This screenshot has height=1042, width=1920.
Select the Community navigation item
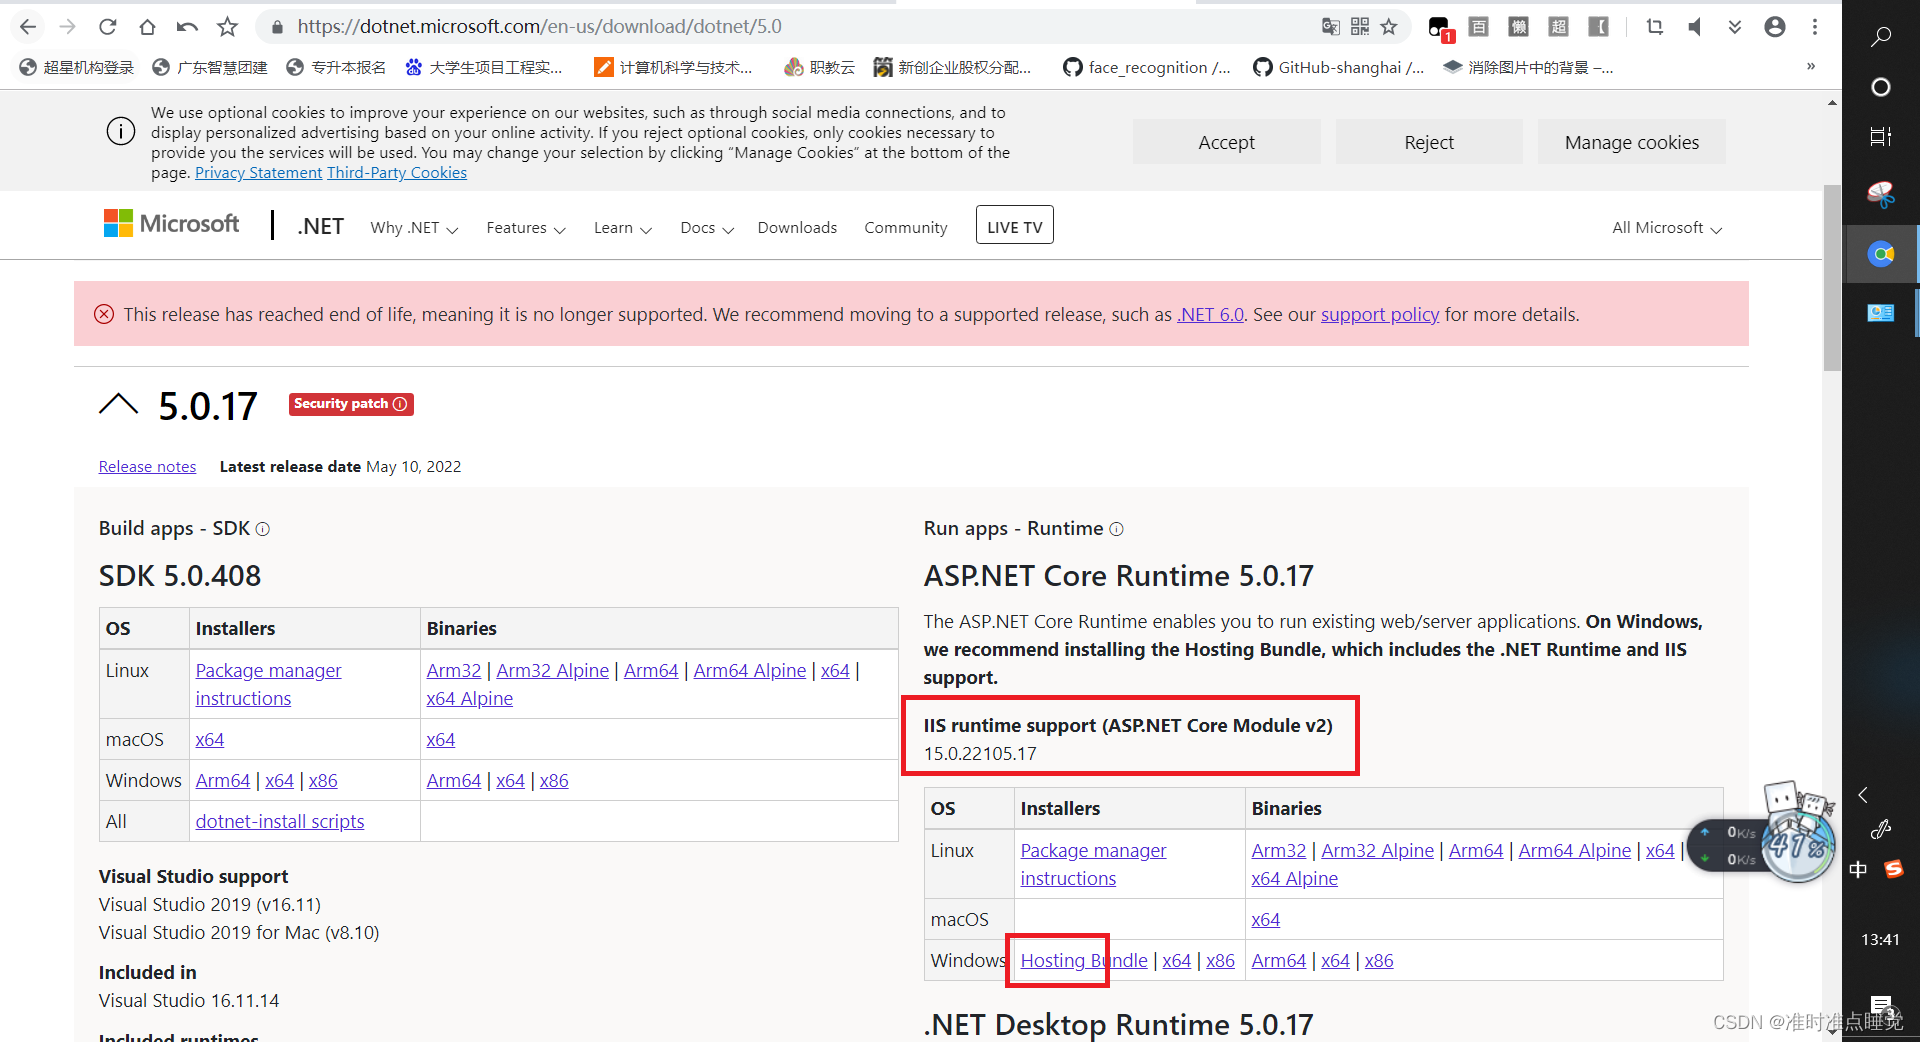tap(905, 228)
